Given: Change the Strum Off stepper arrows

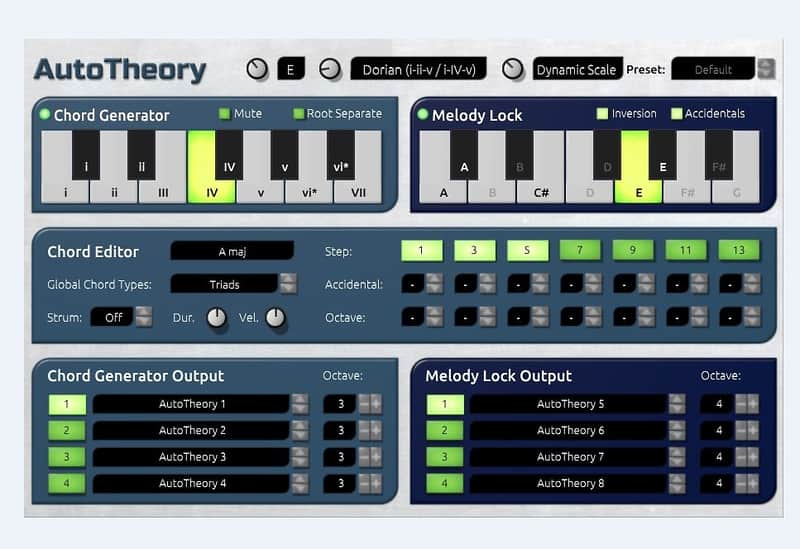Looking at the screenshot, I should tap(144, 317).
